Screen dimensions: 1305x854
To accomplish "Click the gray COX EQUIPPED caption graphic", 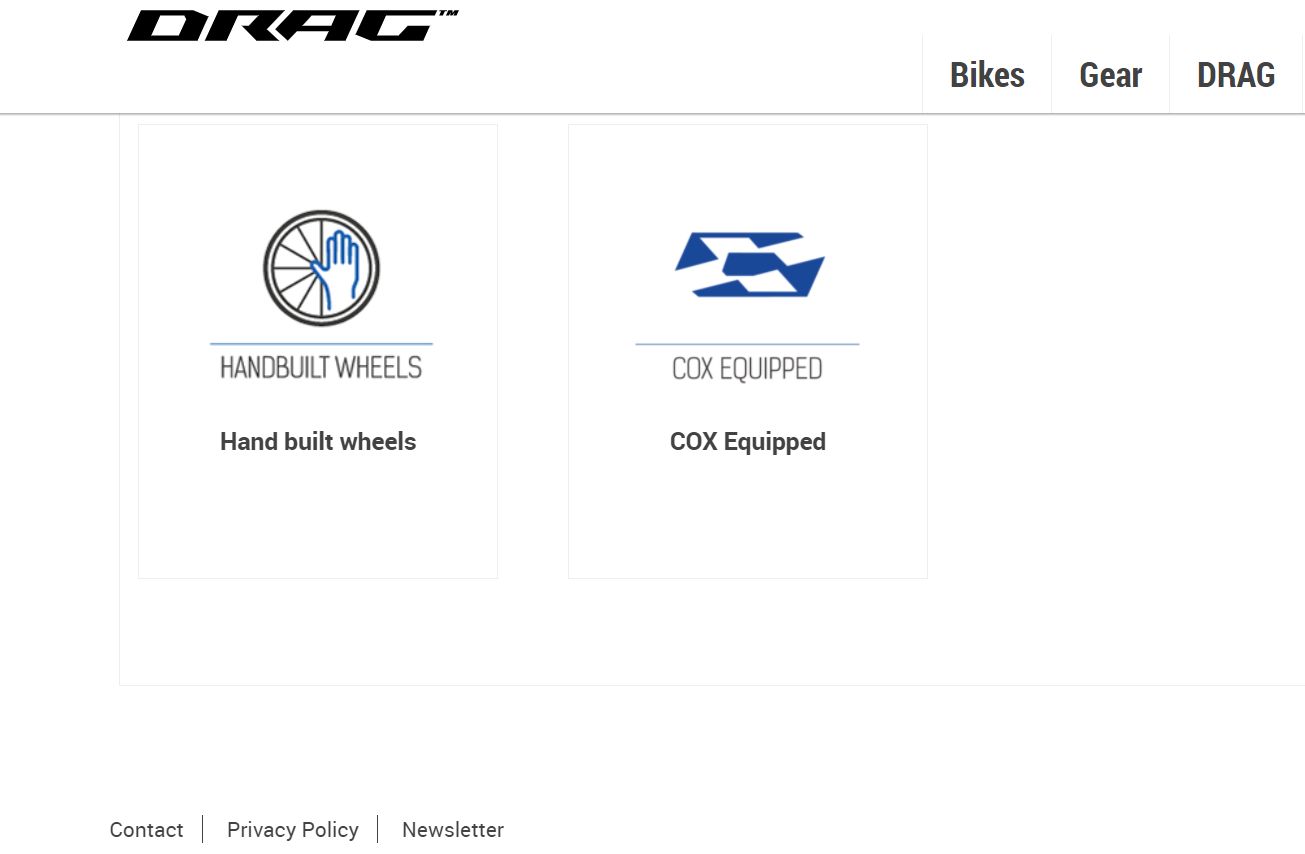I will pos(747,369).
